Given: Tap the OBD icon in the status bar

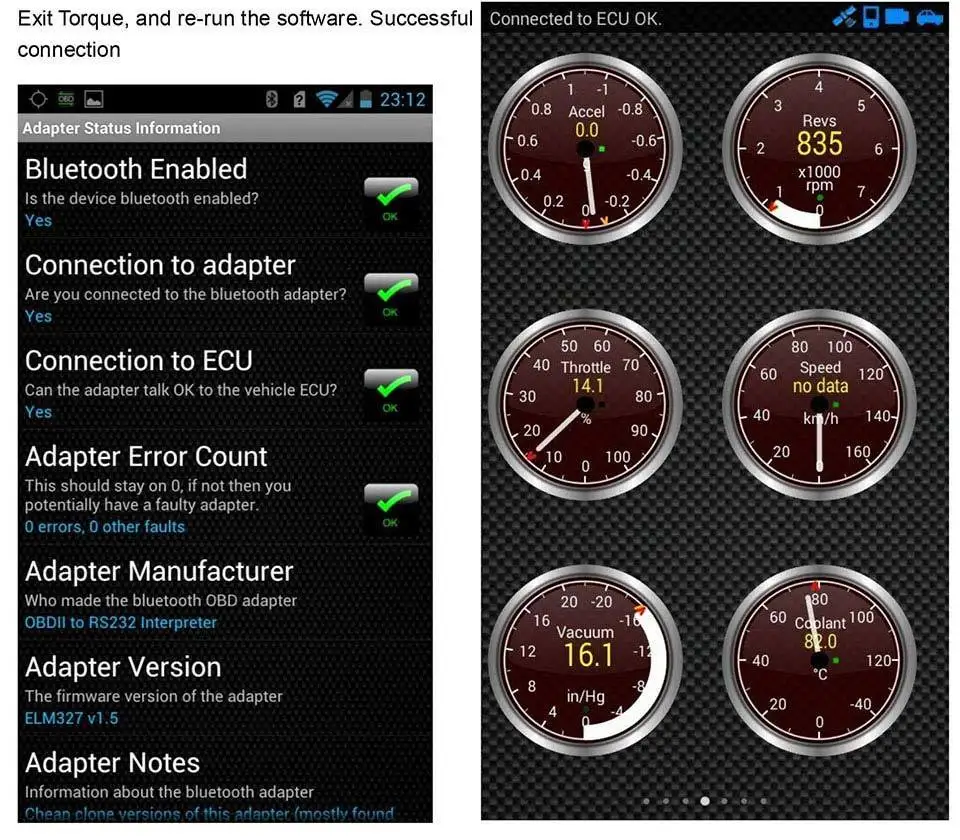Looking at the screenshot, I should coord(66,99).
